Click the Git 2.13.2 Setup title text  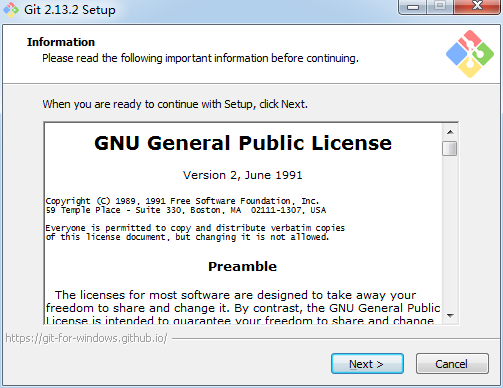[70, 10]
